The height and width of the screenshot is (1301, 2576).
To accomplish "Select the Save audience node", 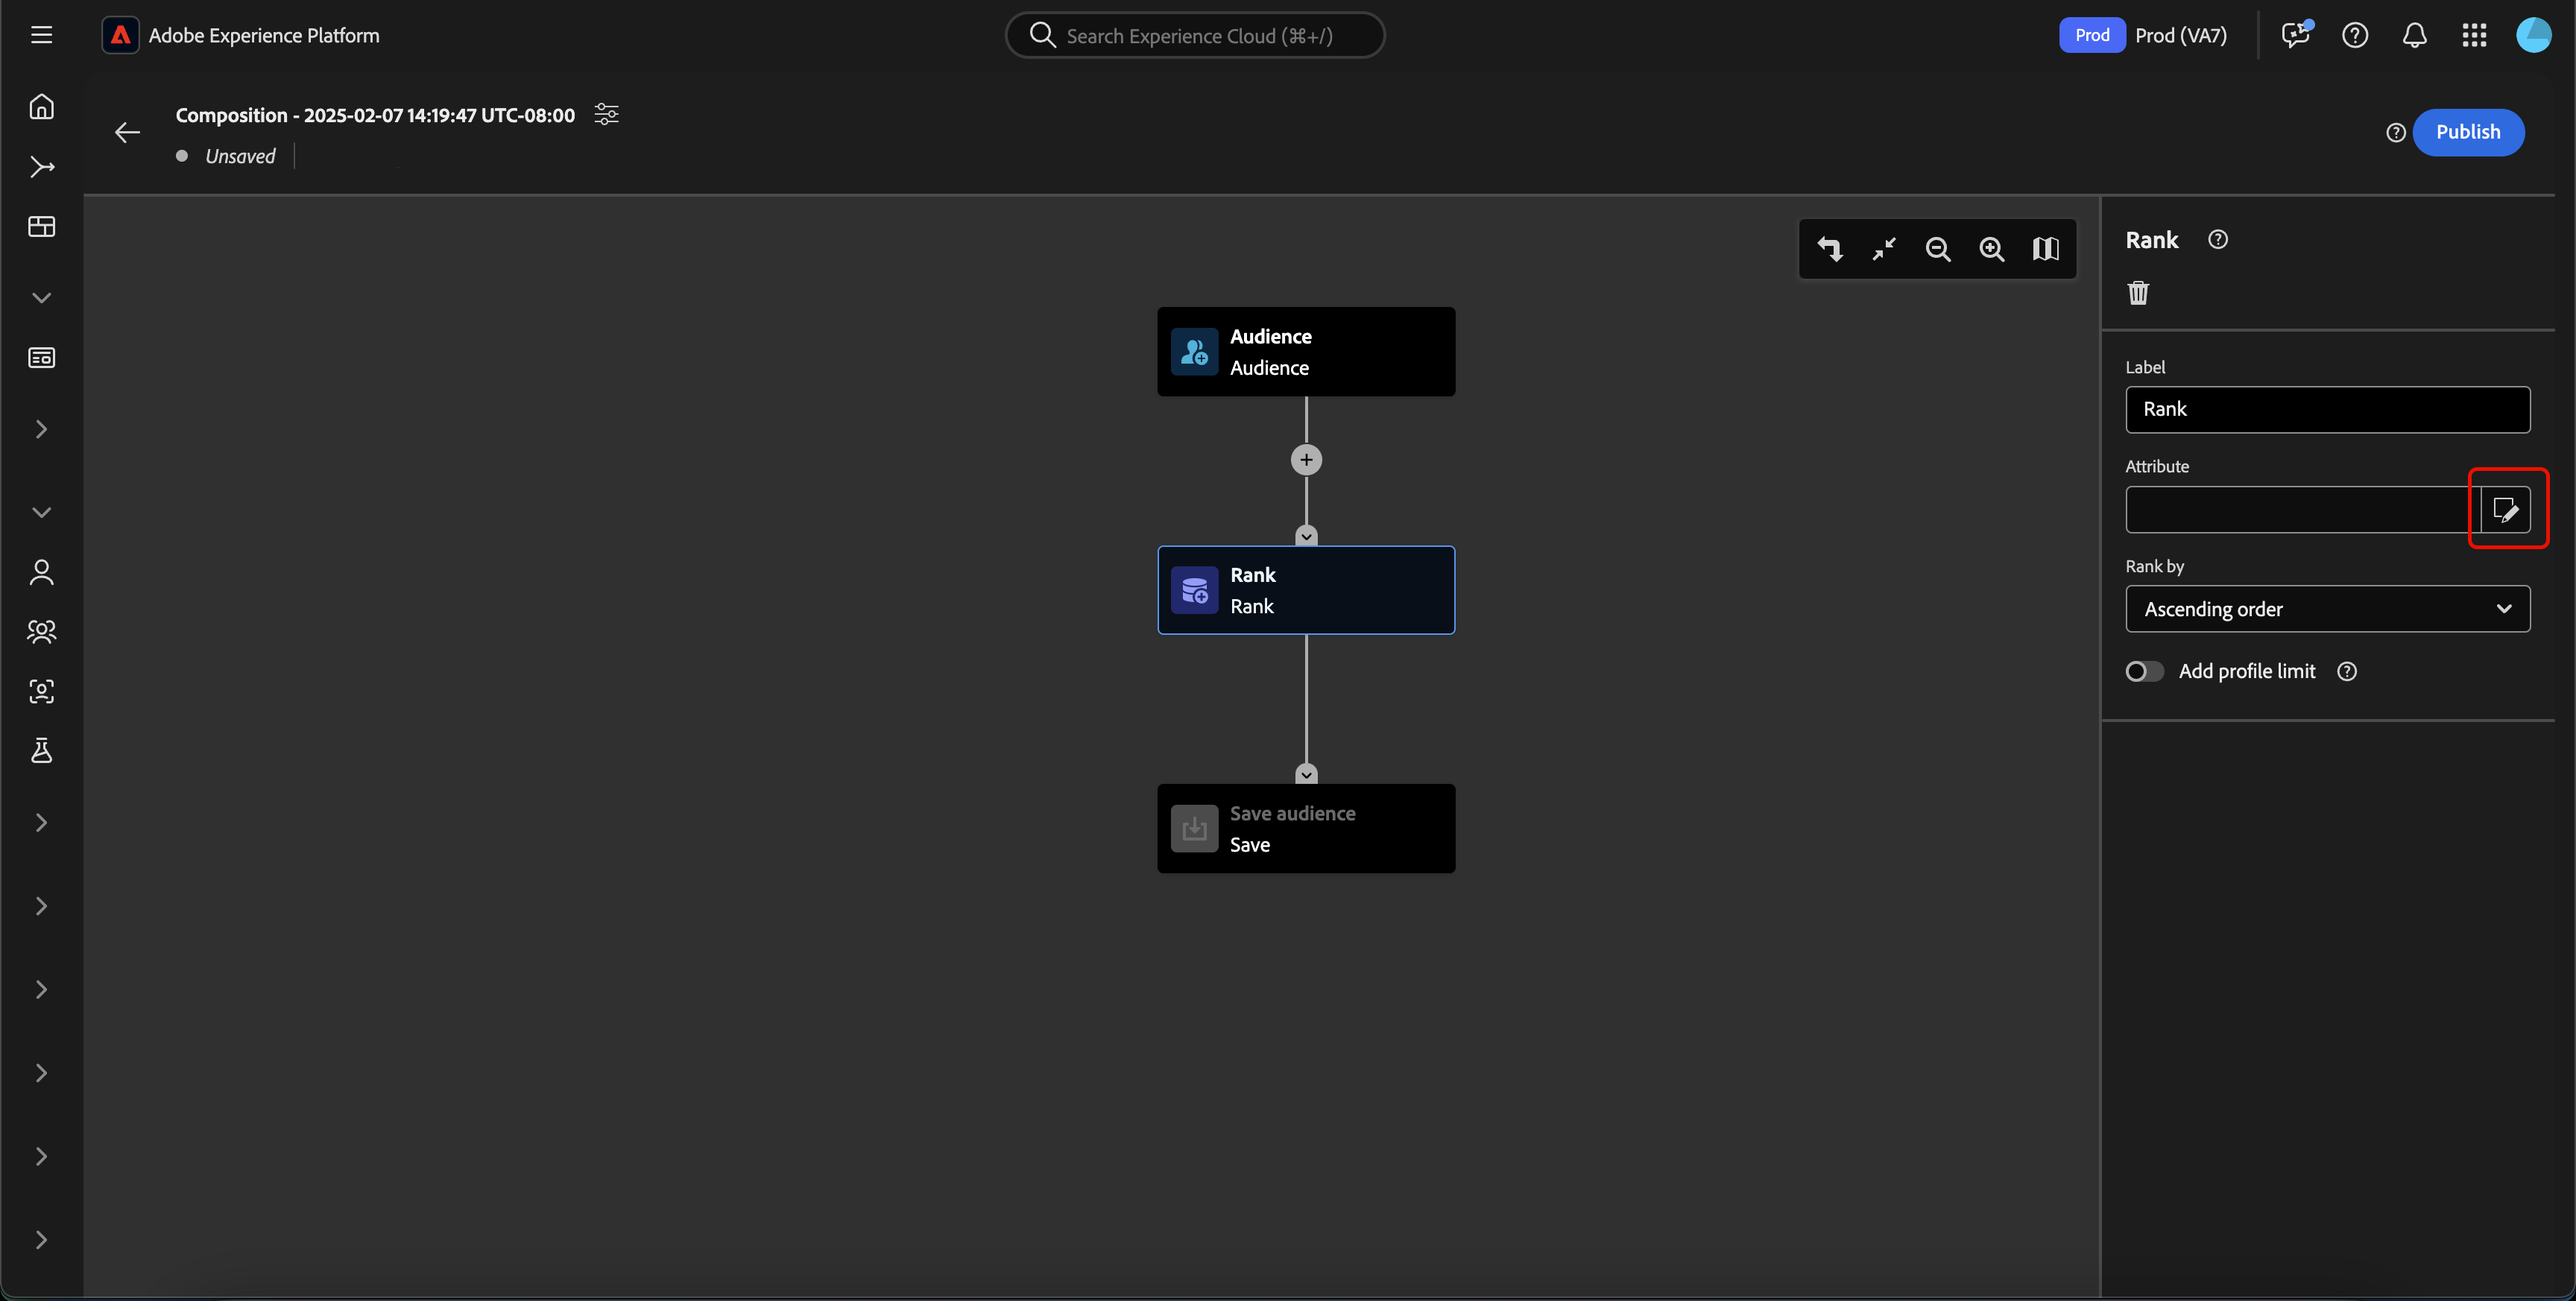I will coord(1306,829).
